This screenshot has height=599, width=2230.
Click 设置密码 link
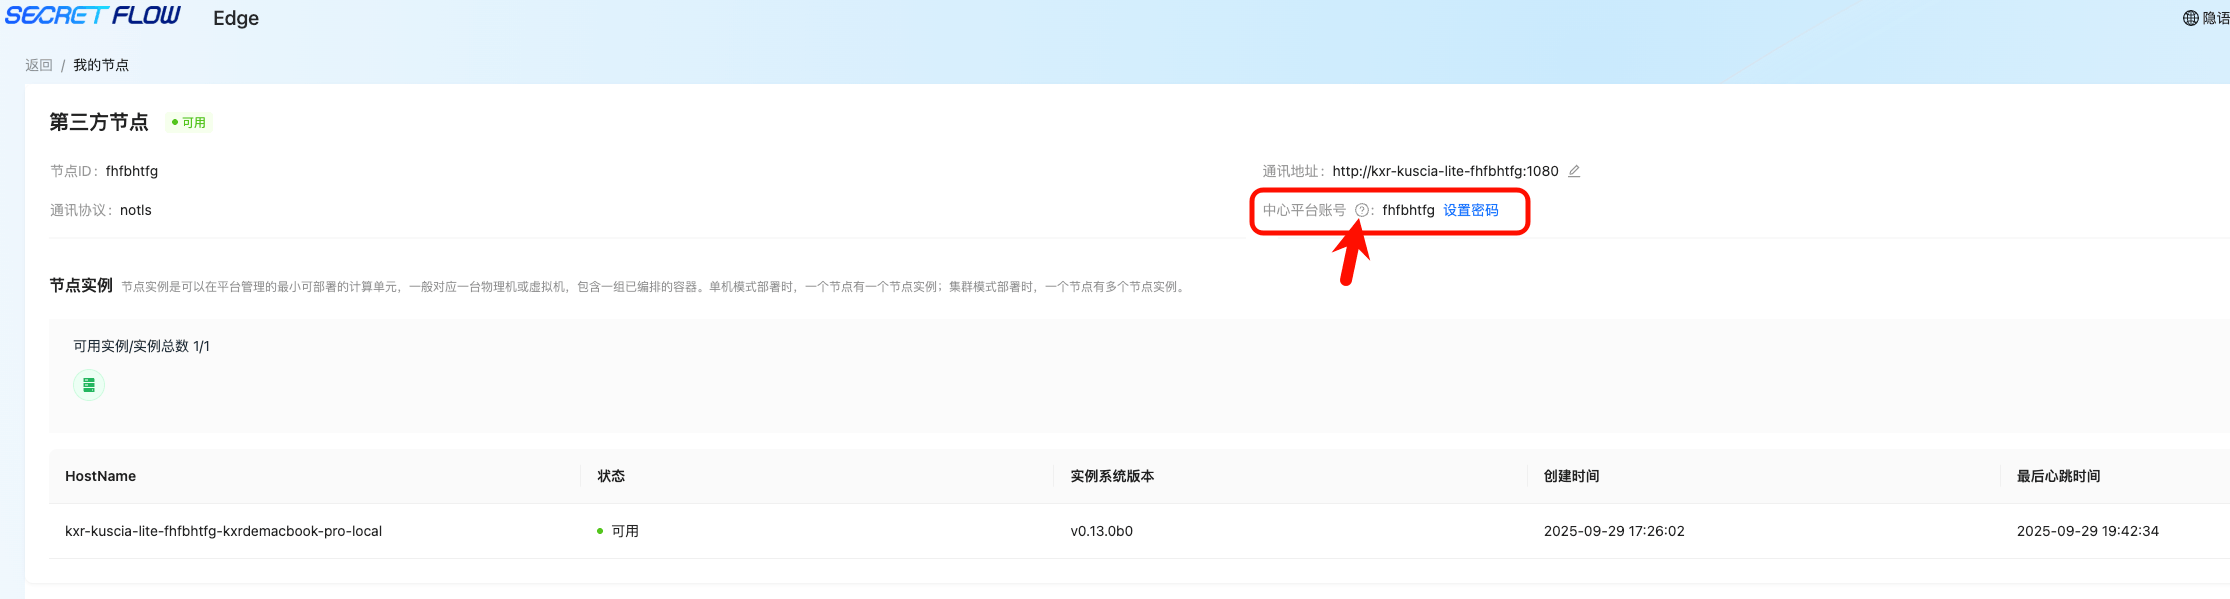point(1470,210)
